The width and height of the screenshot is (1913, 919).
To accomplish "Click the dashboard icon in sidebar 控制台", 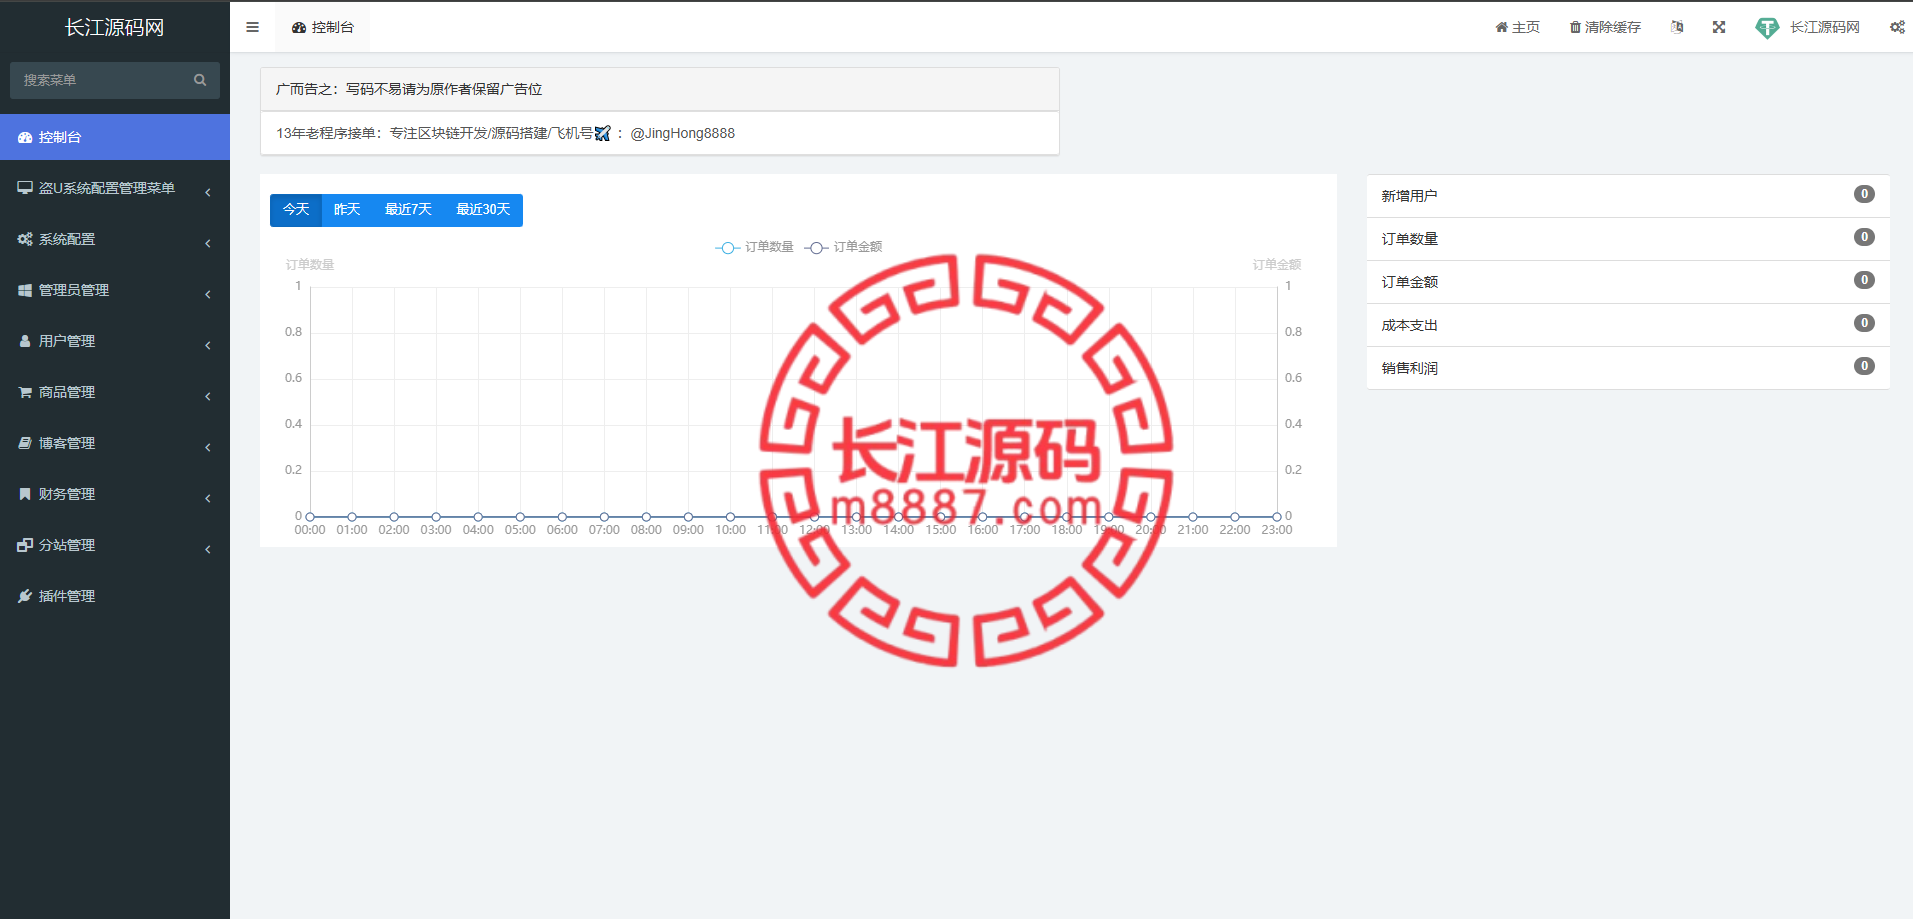I will tap(25, 137).
